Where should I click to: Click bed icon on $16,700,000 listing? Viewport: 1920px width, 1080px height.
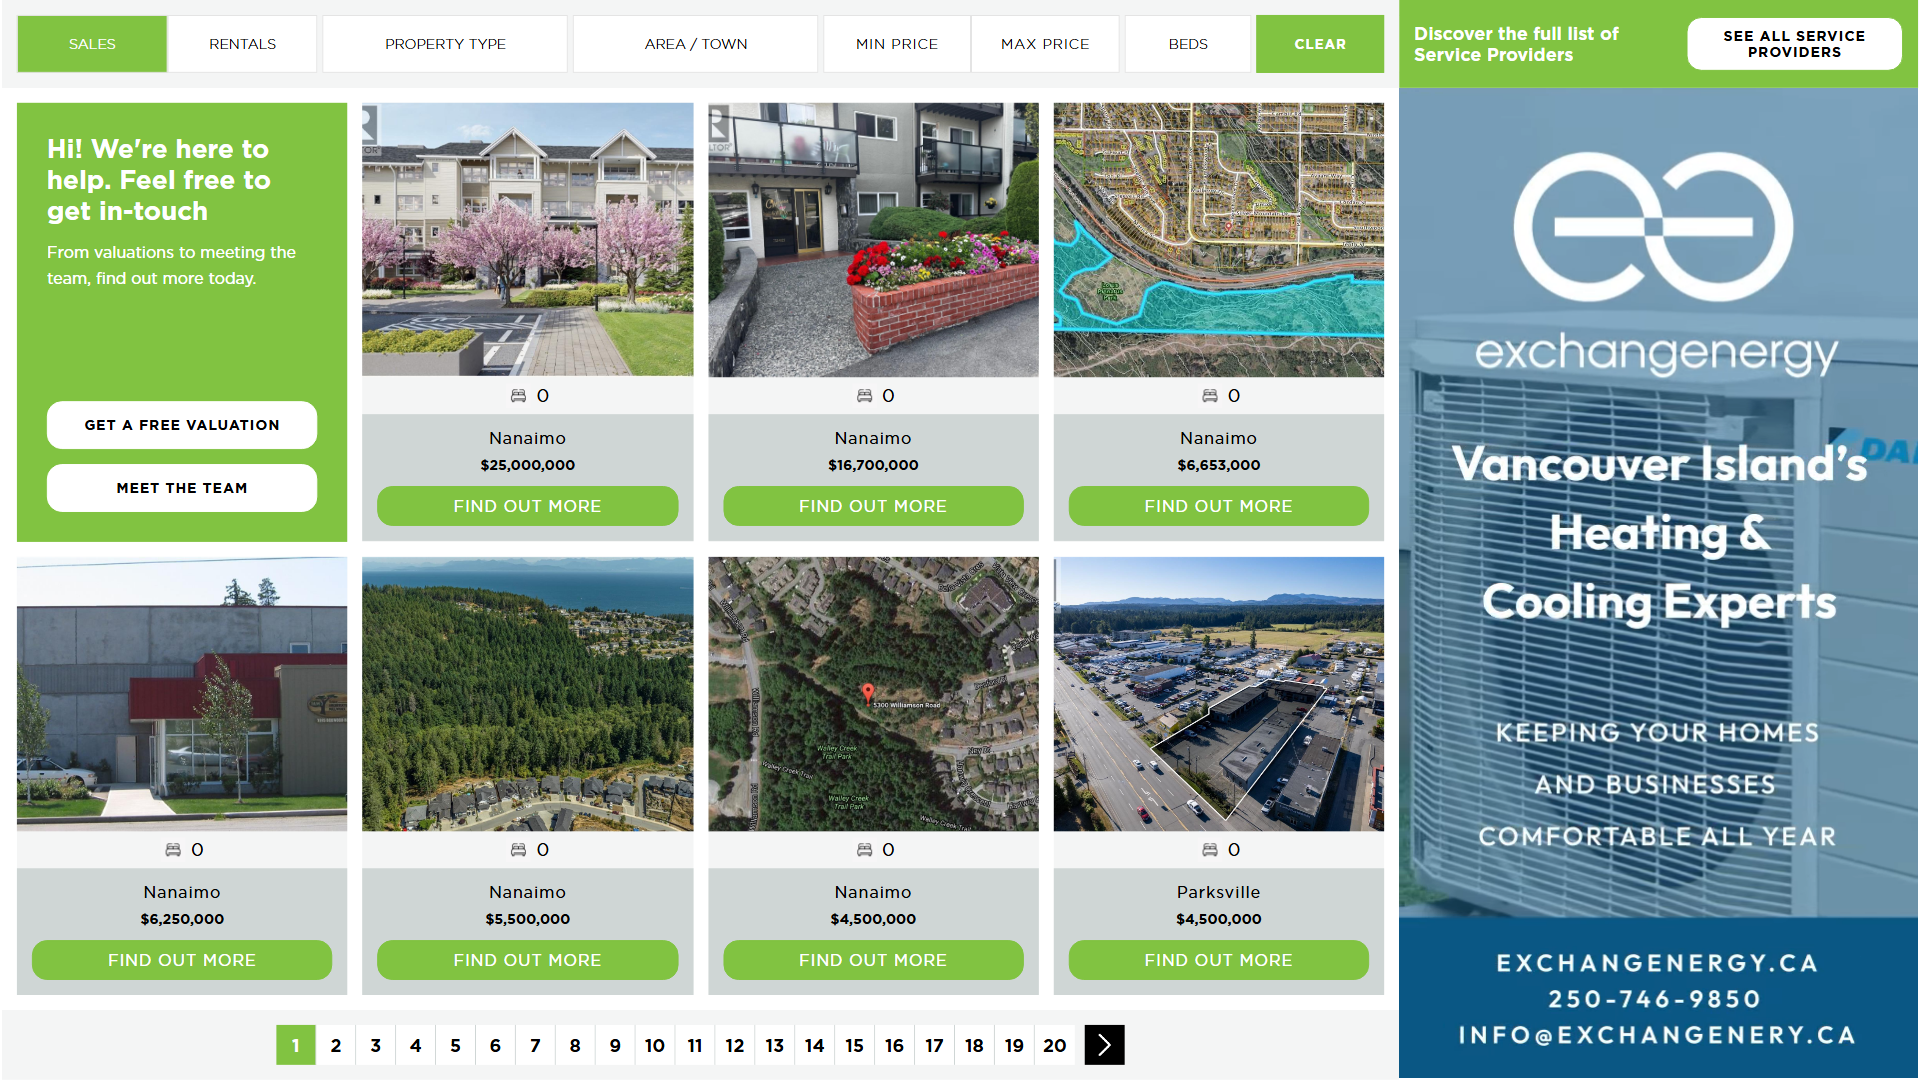point(864,396)
